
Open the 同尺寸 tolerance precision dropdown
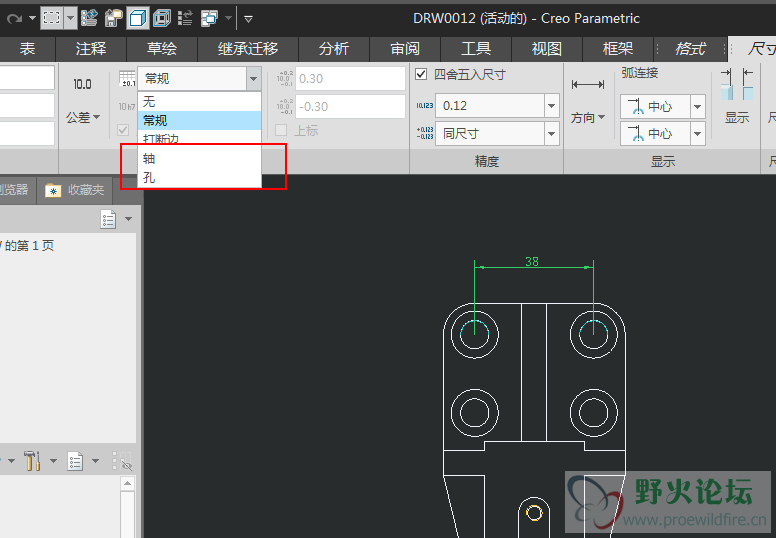551,134
